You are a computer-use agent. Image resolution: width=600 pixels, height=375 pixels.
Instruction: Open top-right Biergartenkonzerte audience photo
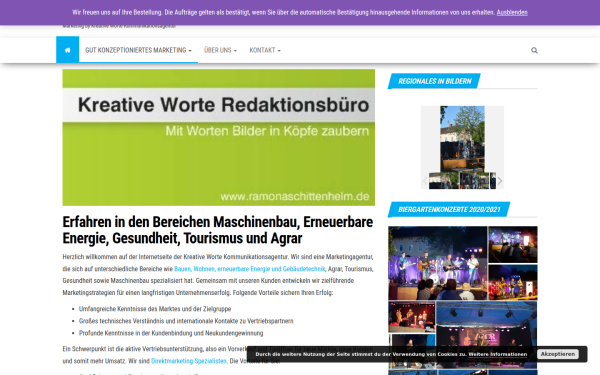coord(513,245)
